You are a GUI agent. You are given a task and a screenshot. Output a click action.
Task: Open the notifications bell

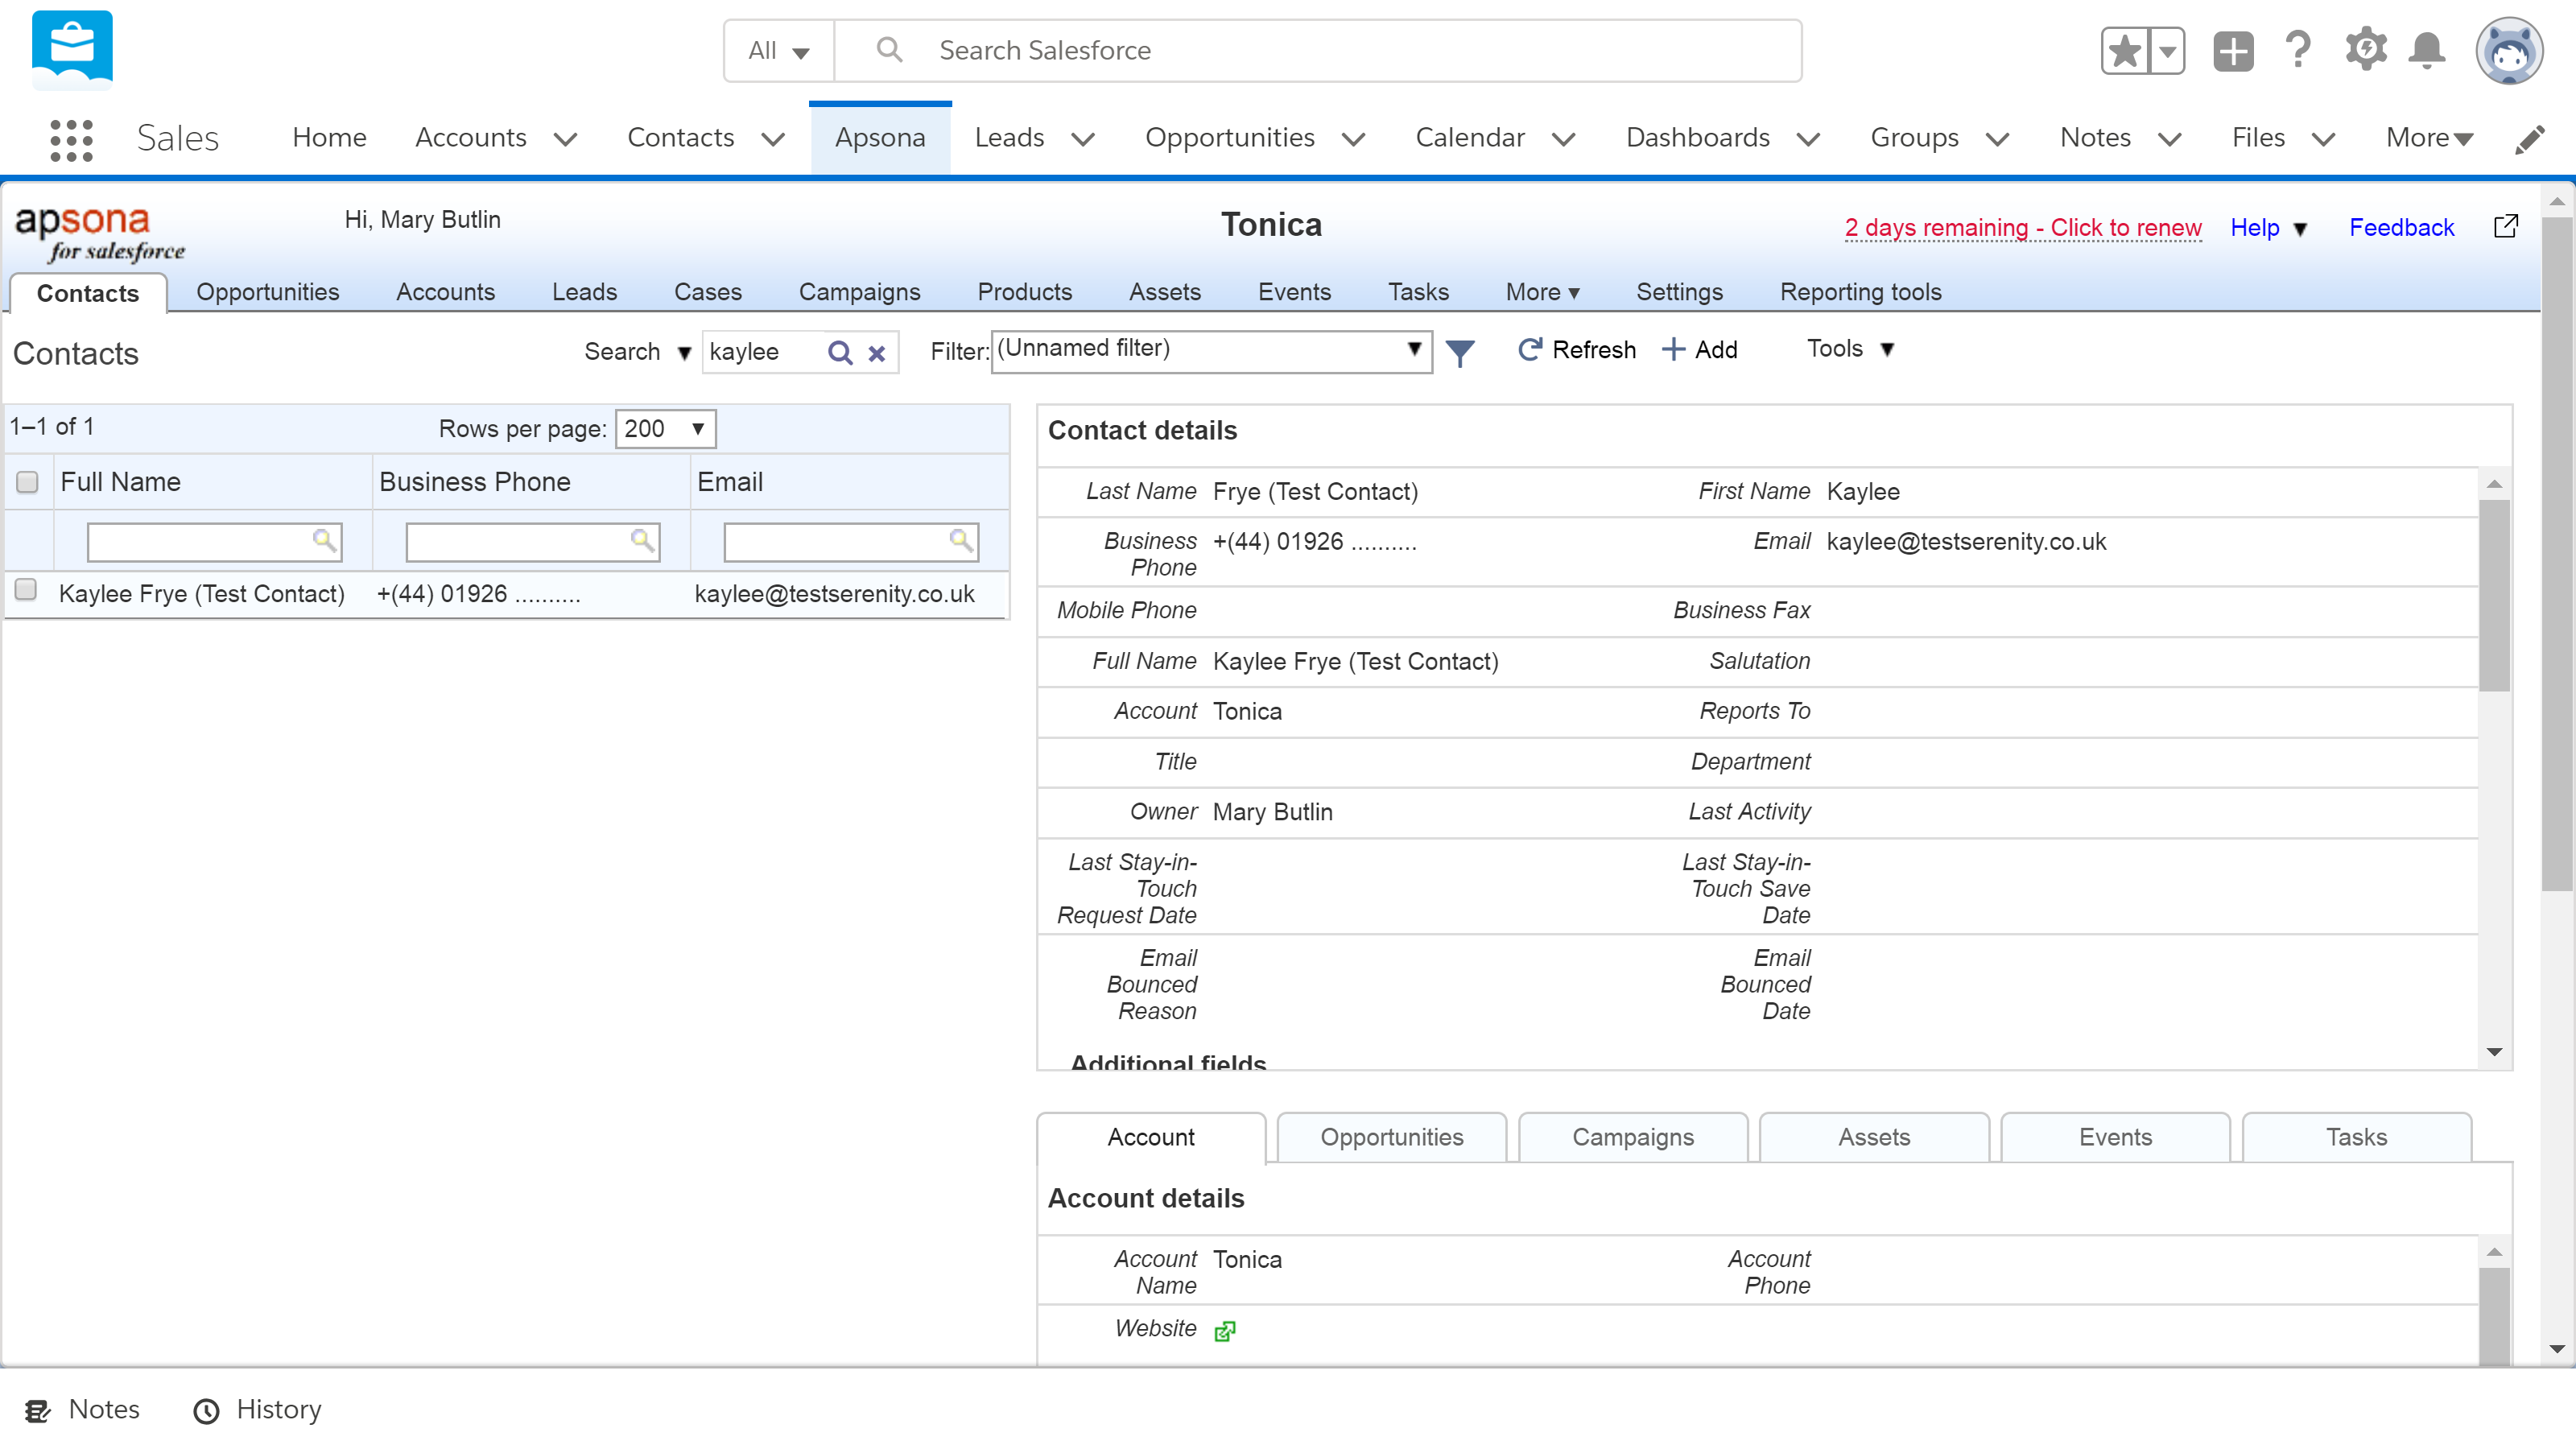click(x=2427, y=50)
